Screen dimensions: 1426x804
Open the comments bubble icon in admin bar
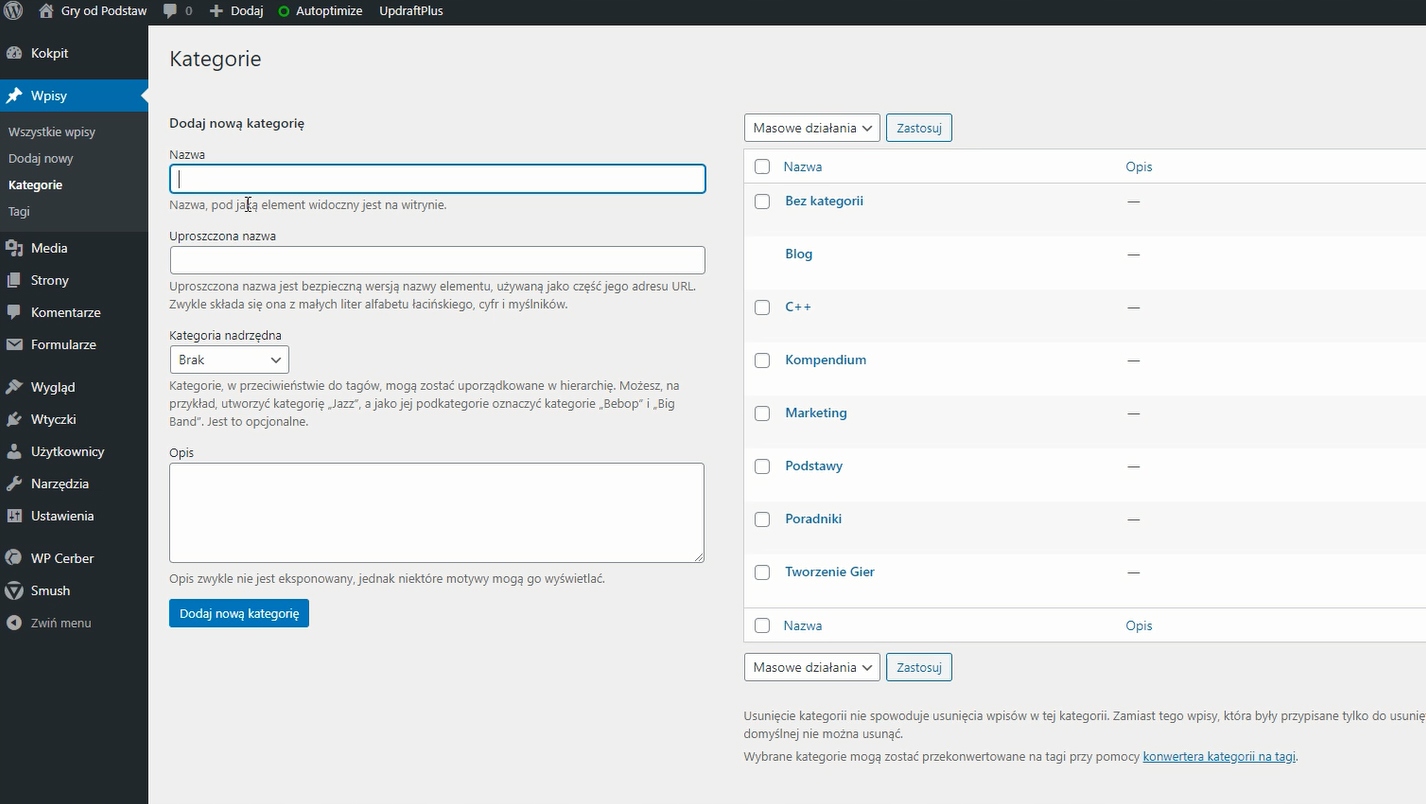[170, 11]
